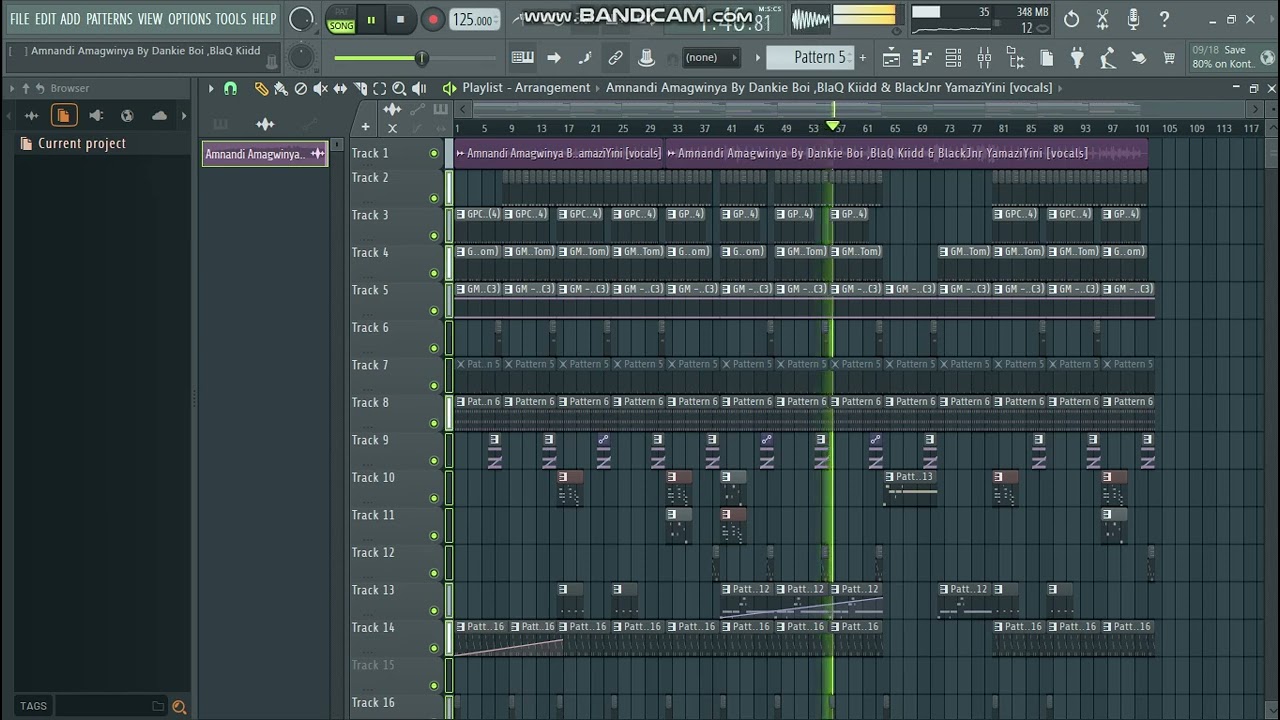Select the Playback speaker tool in playlist
The height and width of the screenshot is (720, 1280).
[419, 88]
